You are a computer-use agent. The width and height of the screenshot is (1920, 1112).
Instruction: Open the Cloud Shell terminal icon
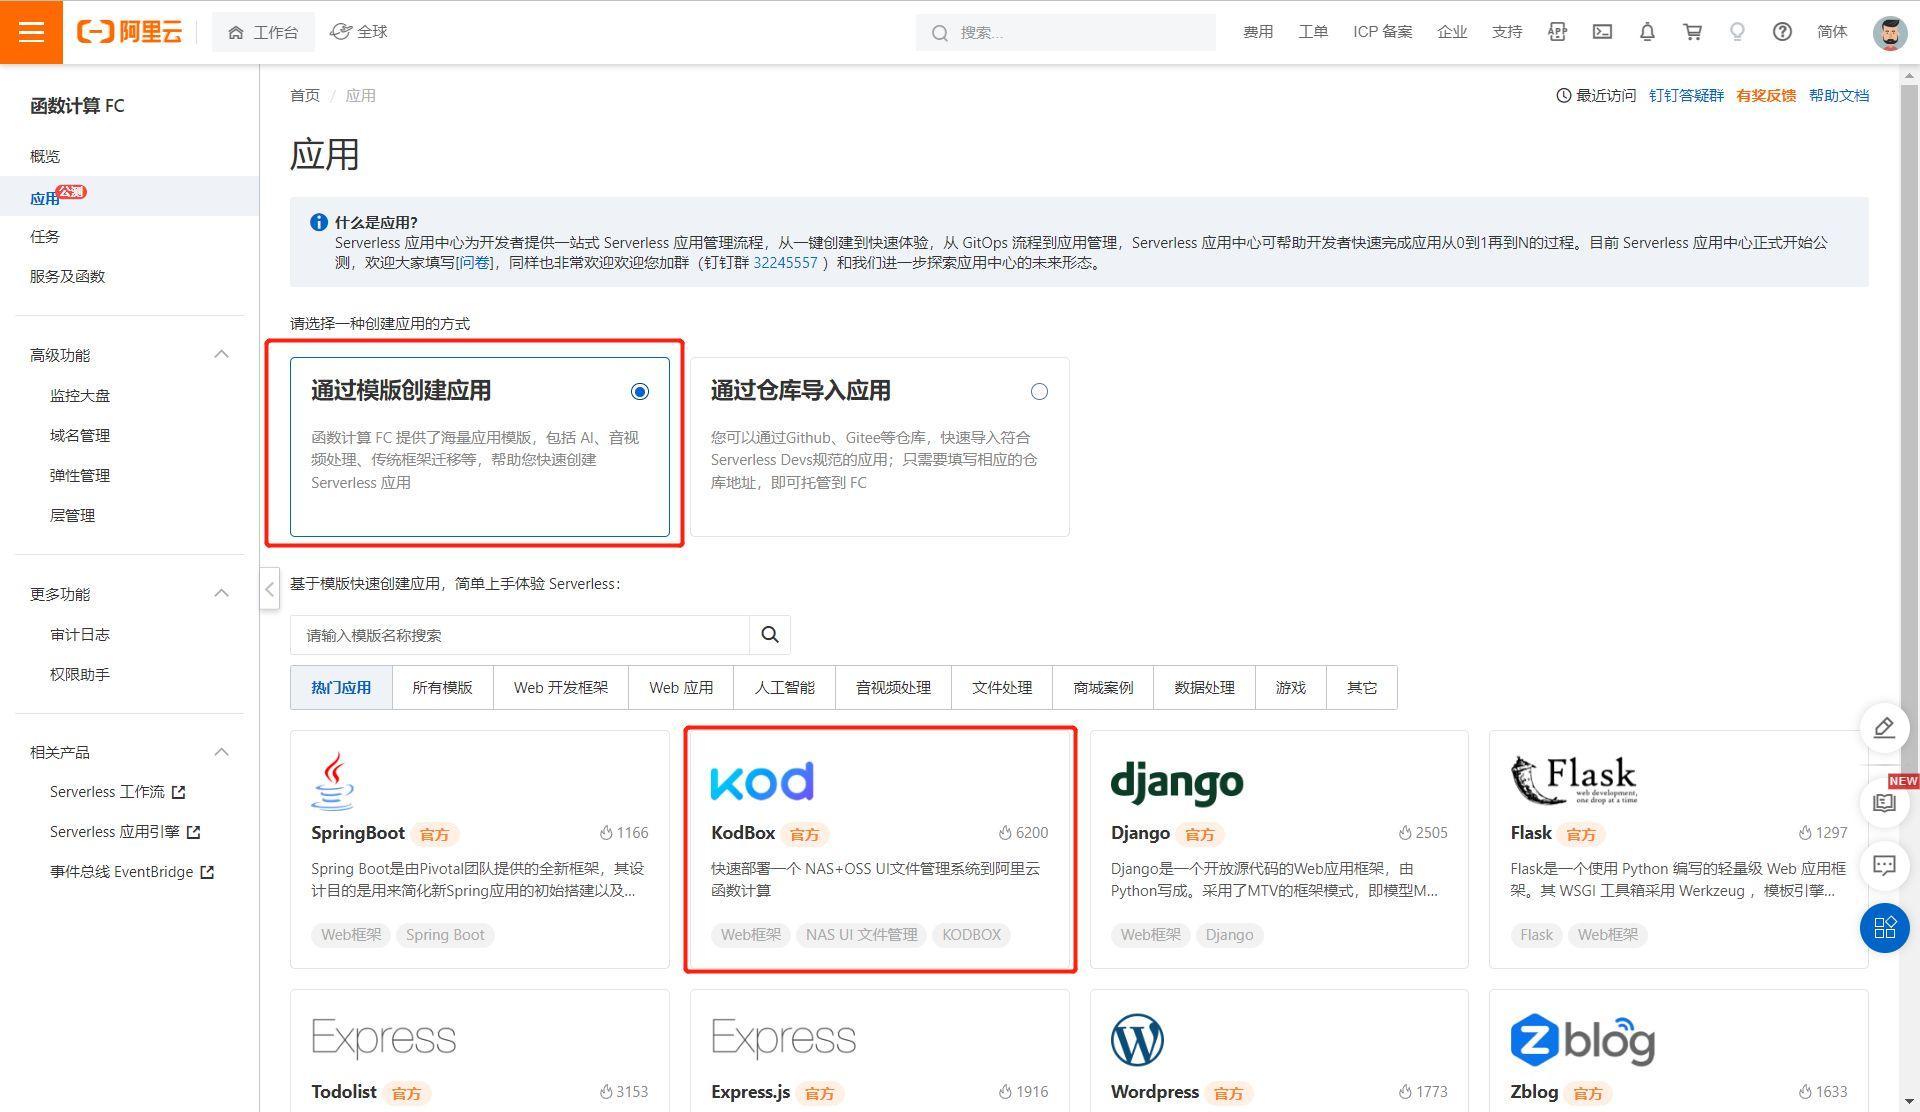1602,32
